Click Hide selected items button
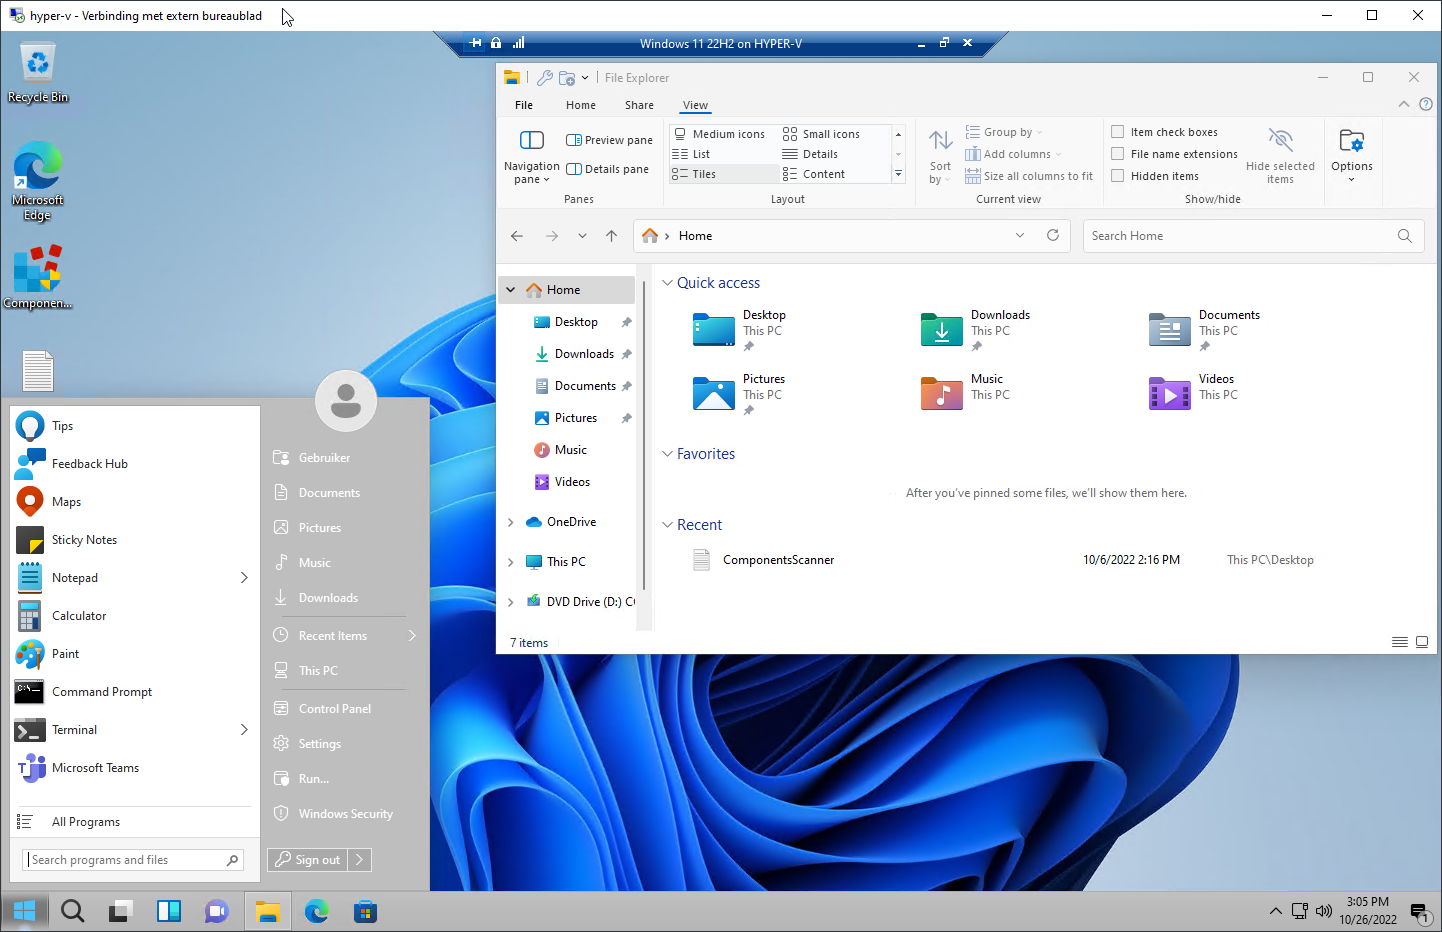1442x932 pixels. point(1280,156)
